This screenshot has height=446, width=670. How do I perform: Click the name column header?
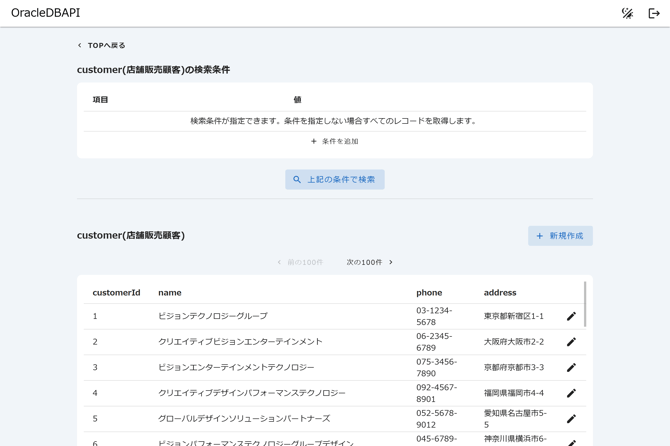click(x=170, y=293)
